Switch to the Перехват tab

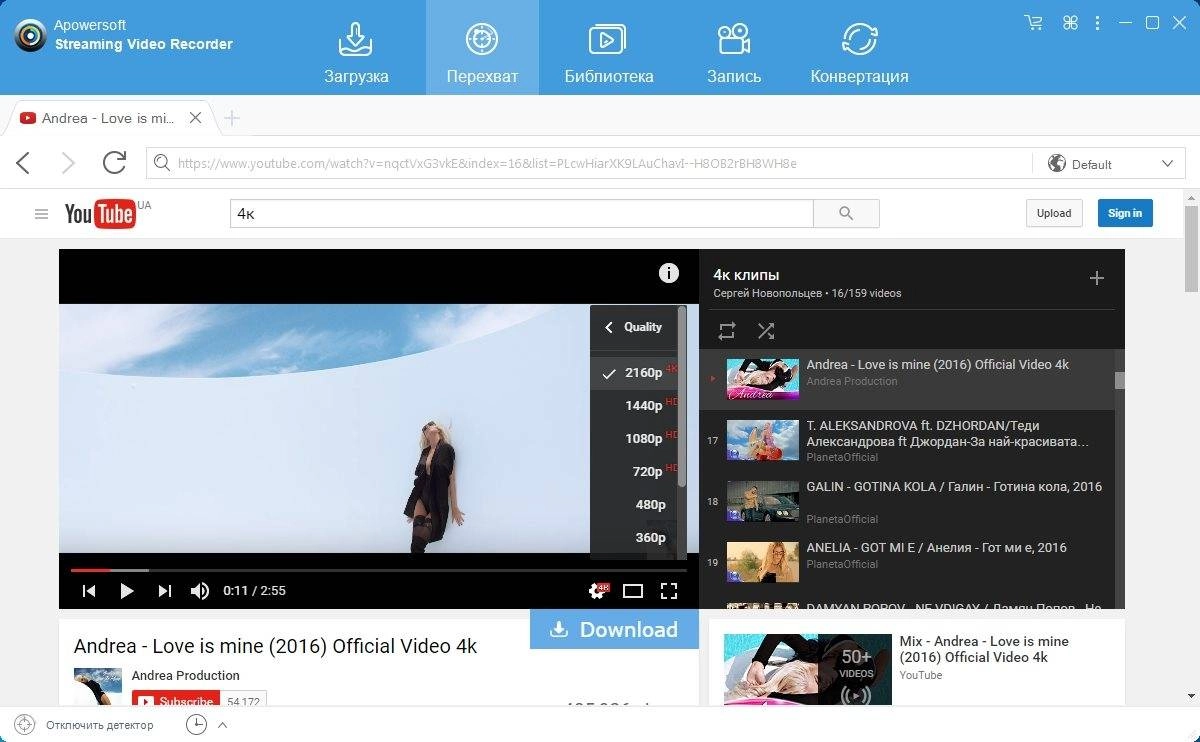(x=482, y=50)
